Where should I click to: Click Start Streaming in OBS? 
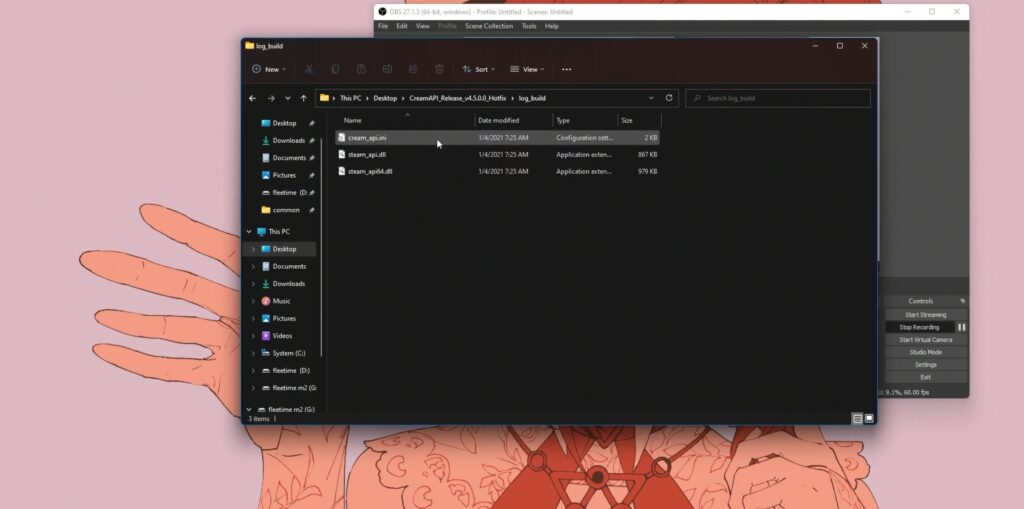coord(925,315)
